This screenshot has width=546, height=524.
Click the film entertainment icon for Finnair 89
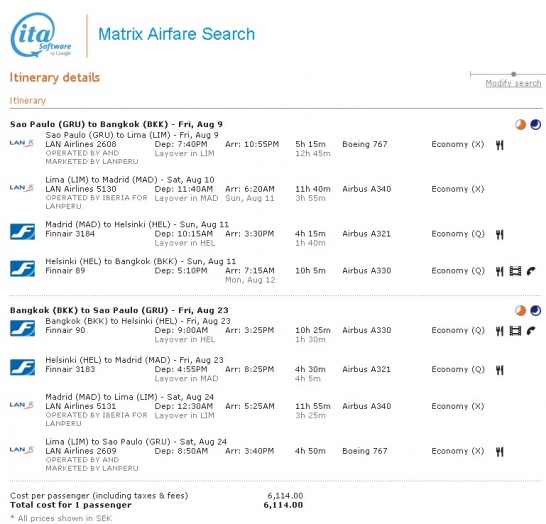pyautogui.click(x=515, y=271)
